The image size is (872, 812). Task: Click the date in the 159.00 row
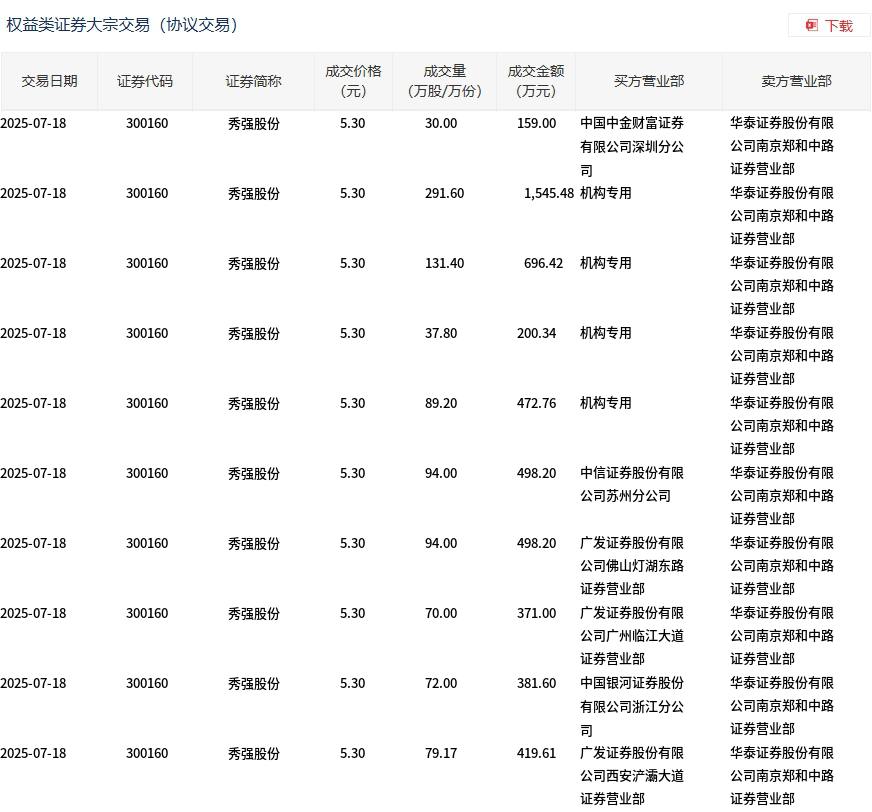tap(33, 123)
